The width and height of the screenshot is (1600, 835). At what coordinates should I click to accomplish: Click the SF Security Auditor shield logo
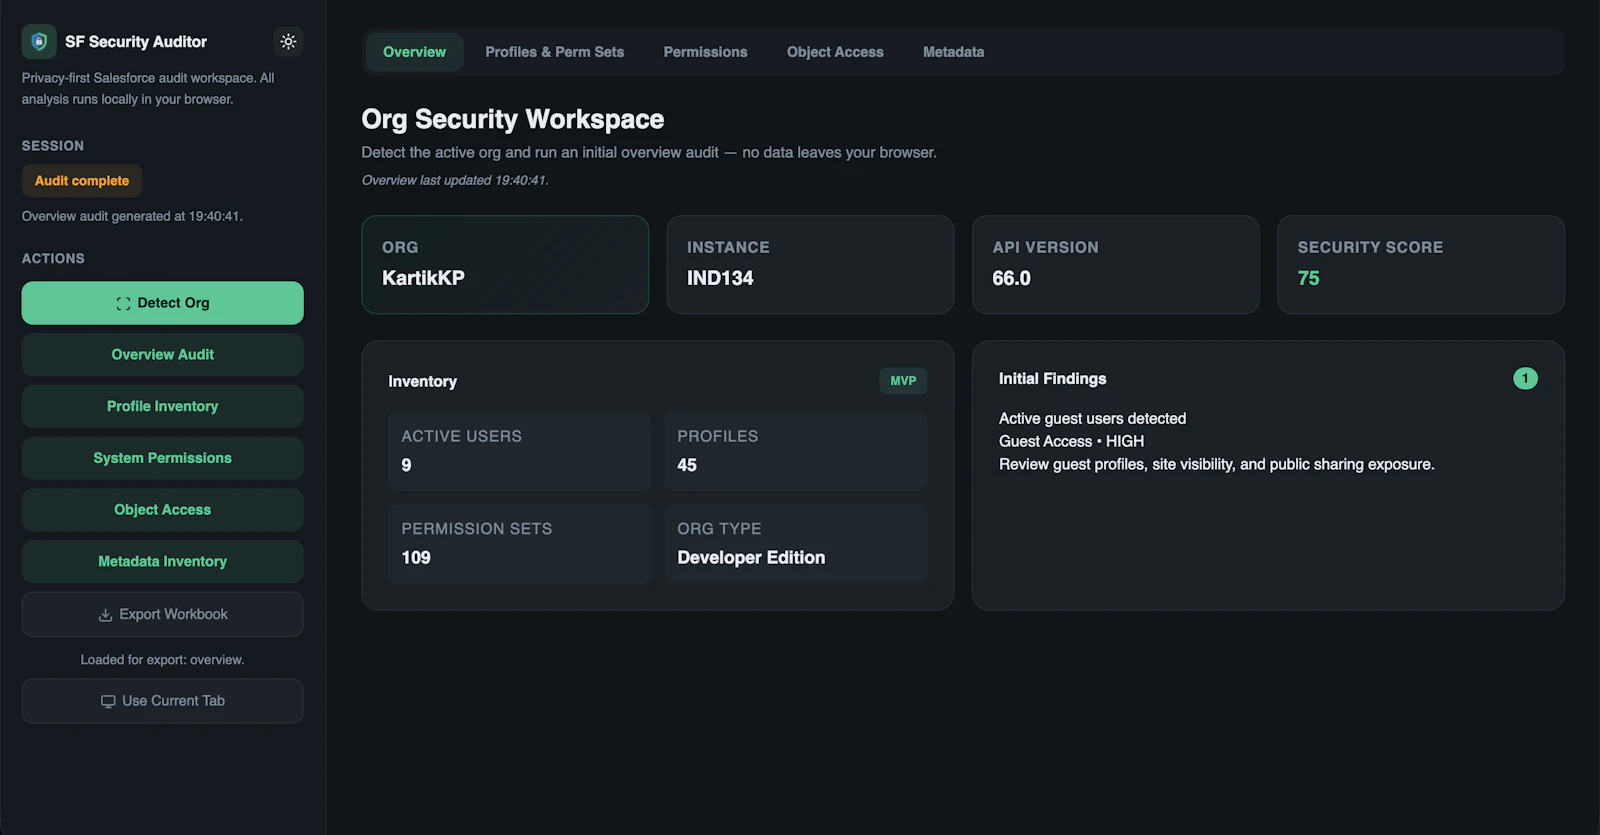(39, 42)
